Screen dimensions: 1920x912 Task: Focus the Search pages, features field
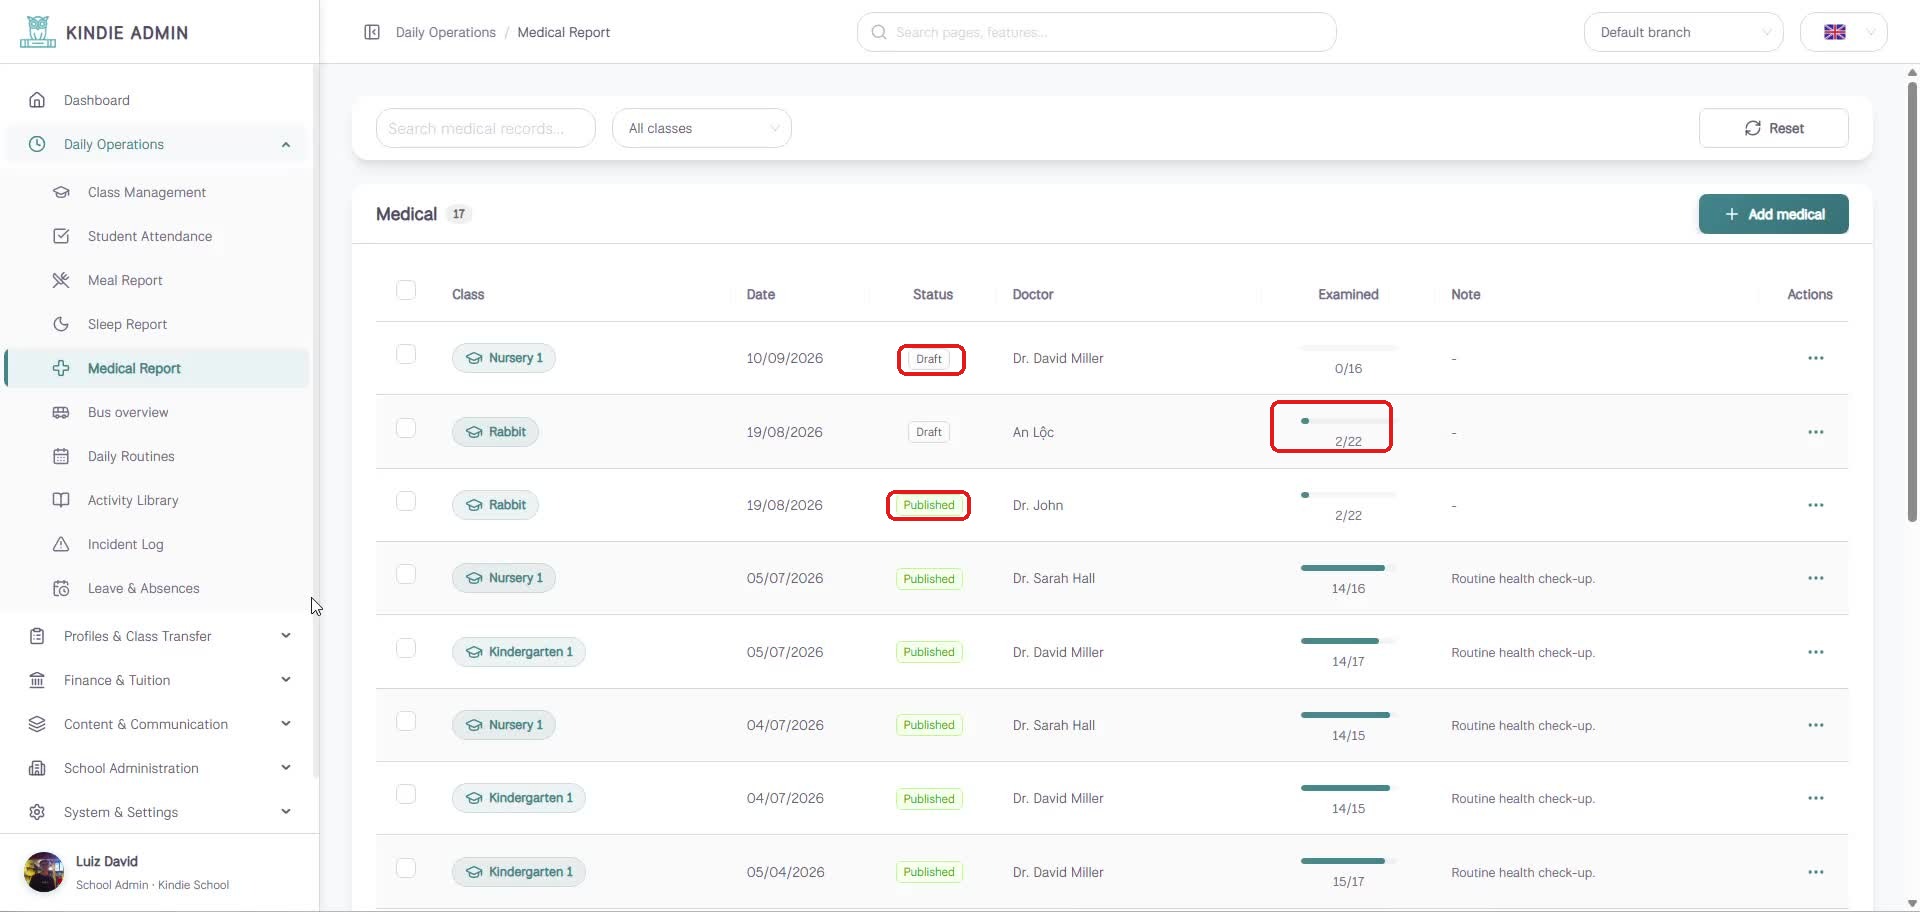coord(1096,32)
